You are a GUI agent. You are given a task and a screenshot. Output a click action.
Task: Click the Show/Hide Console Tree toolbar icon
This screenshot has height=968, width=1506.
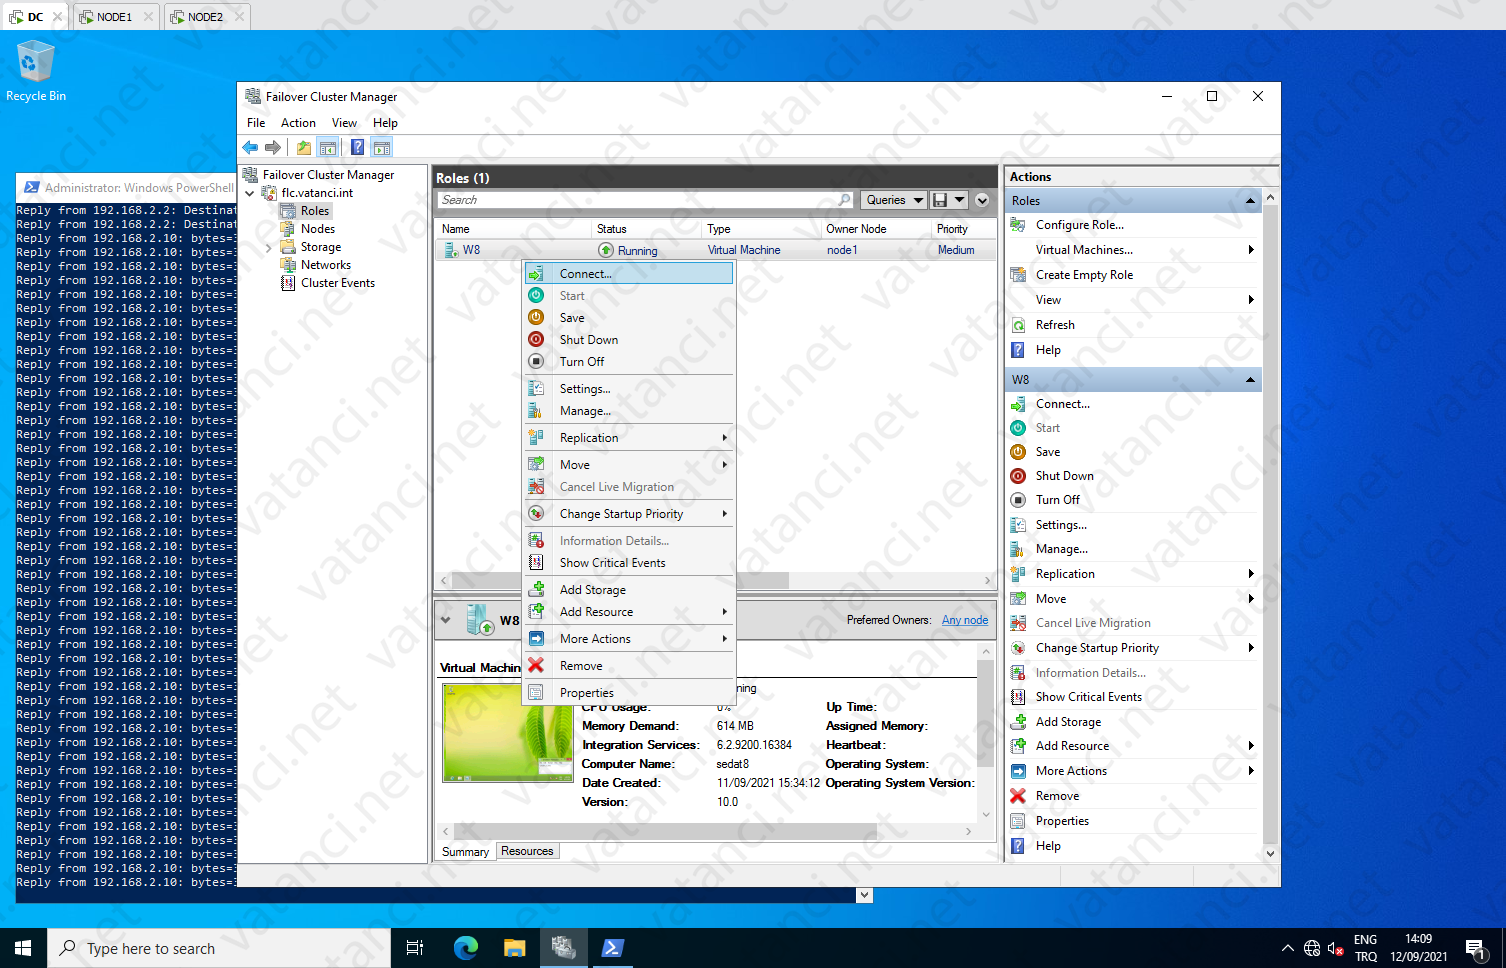point(328,147)
